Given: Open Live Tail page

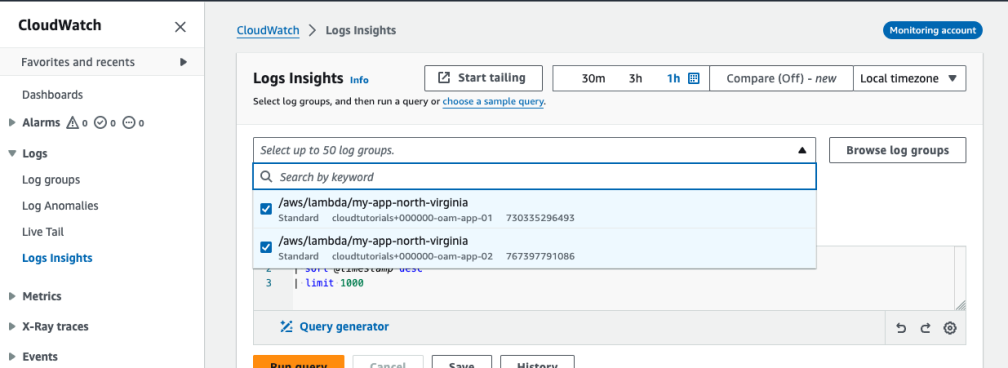Looking at the screenshot, I should point(43,232).
